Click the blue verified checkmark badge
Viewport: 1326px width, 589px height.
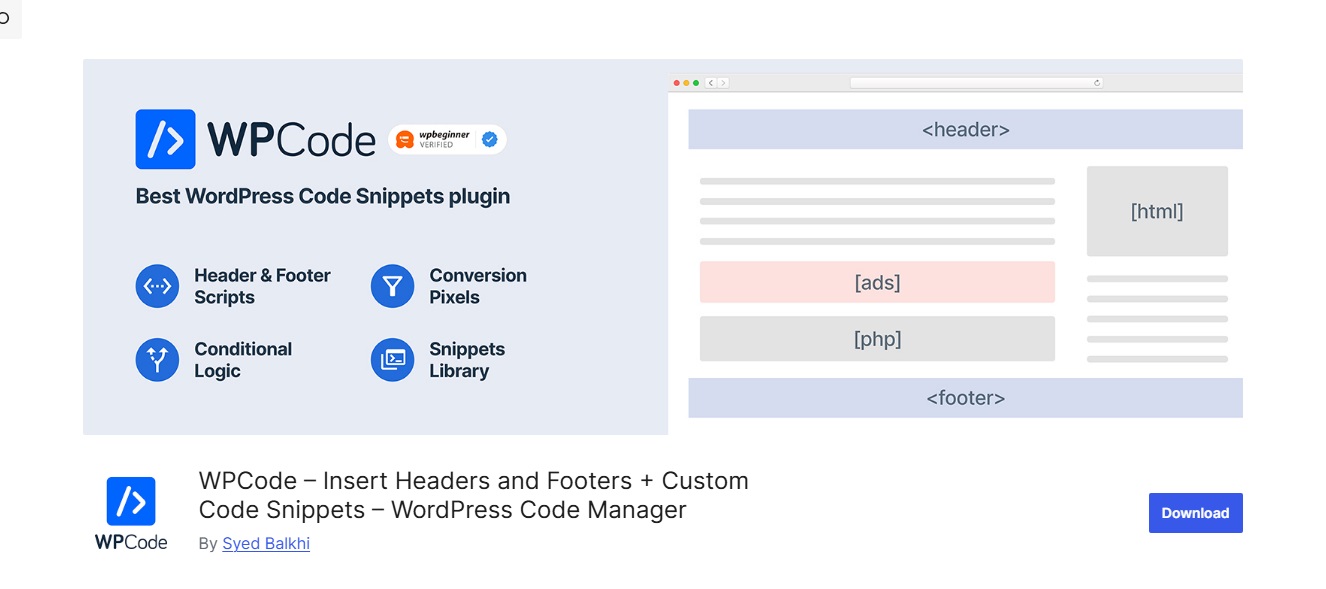pos(490,140)
